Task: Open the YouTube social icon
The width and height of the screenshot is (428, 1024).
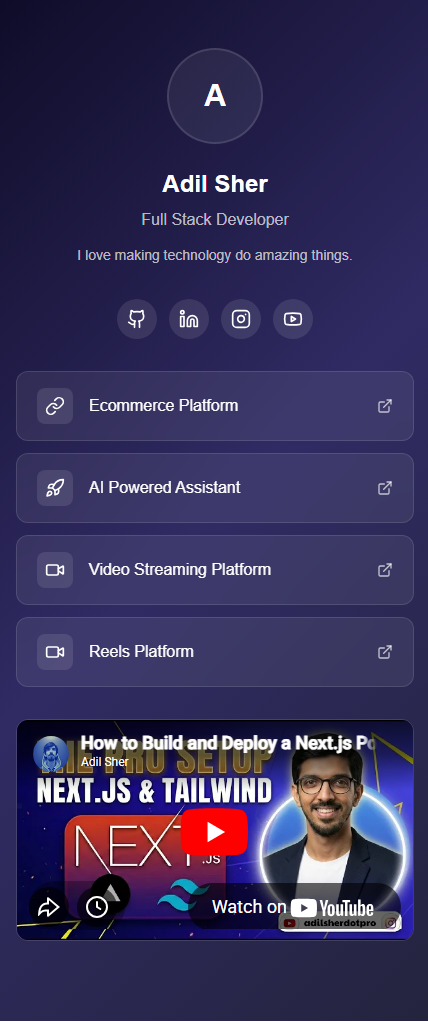Action: pyautogui.click(x=293, y=319)
